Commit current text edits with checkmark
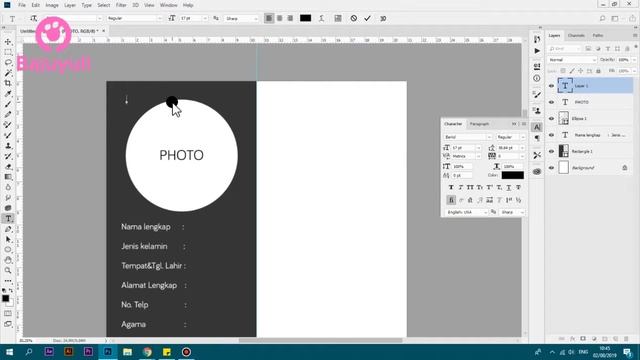The height and width of the screenshot is (360, 640). tap(367, 18)
